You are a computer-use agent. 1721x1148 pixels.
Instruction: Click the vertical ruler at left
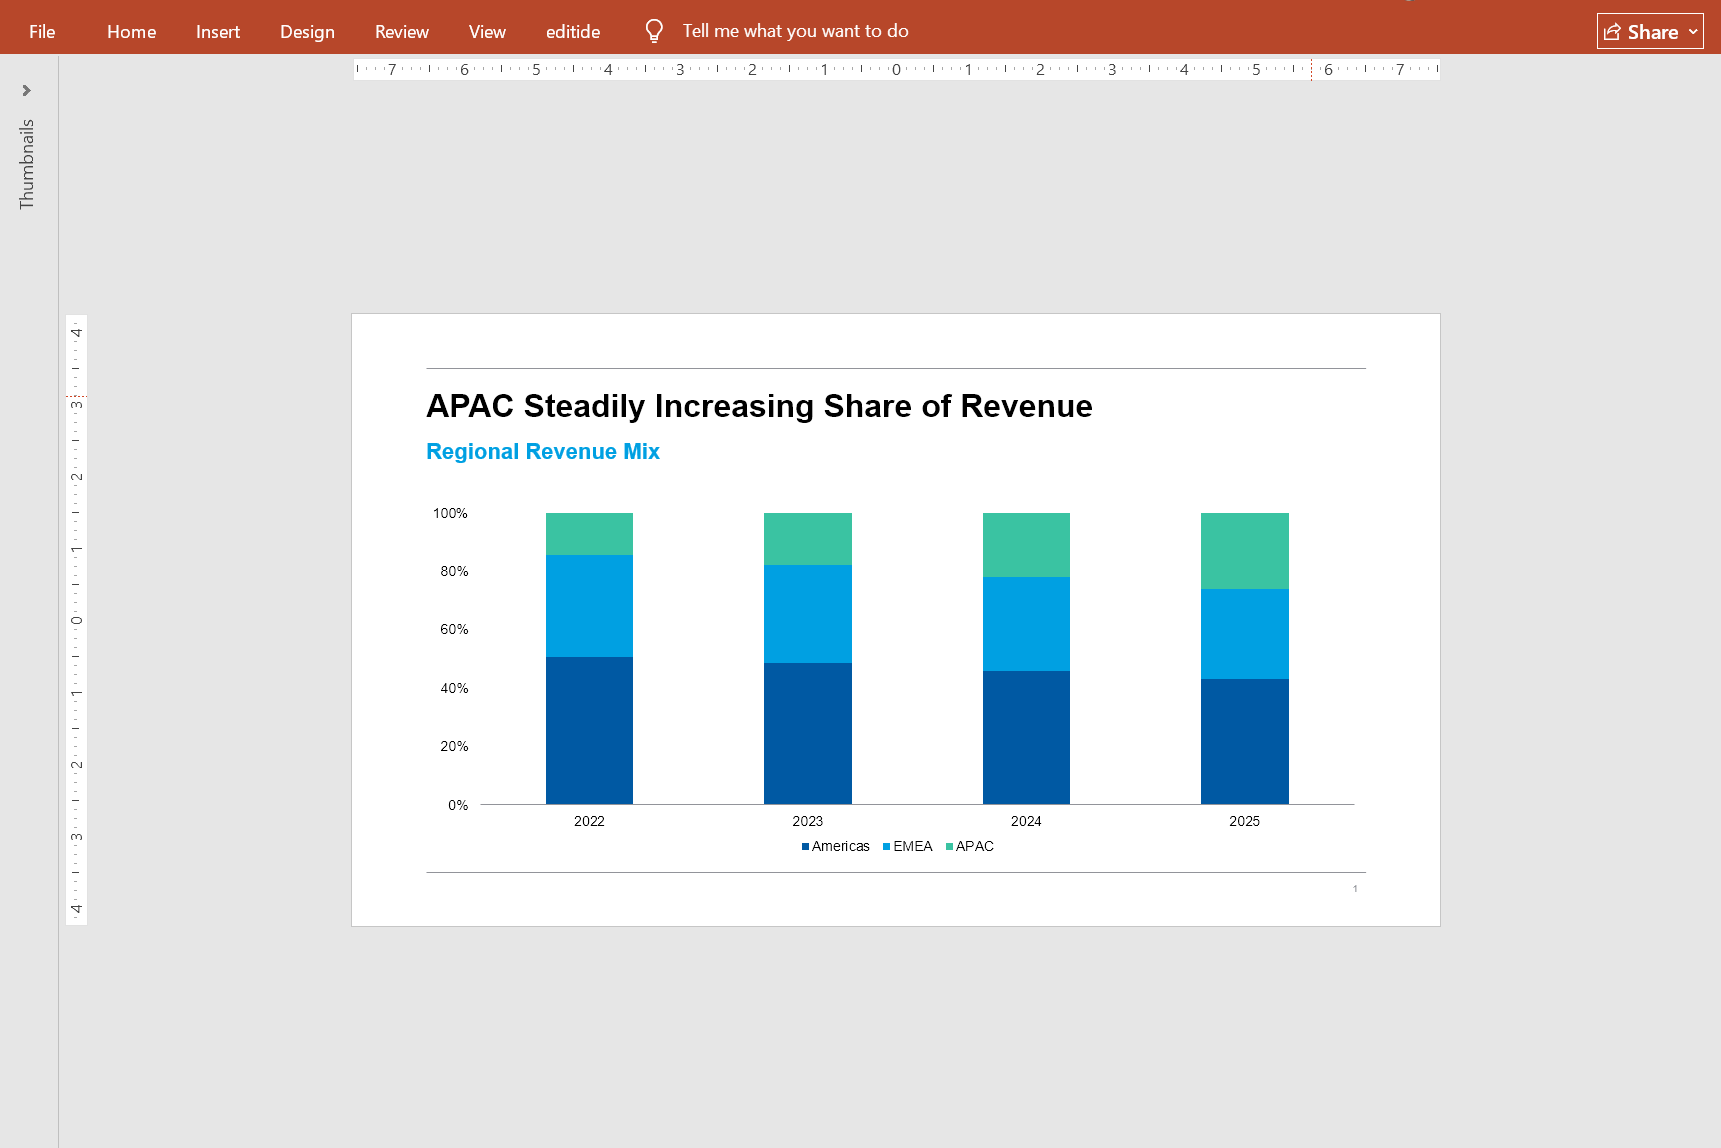click(76, 620)
